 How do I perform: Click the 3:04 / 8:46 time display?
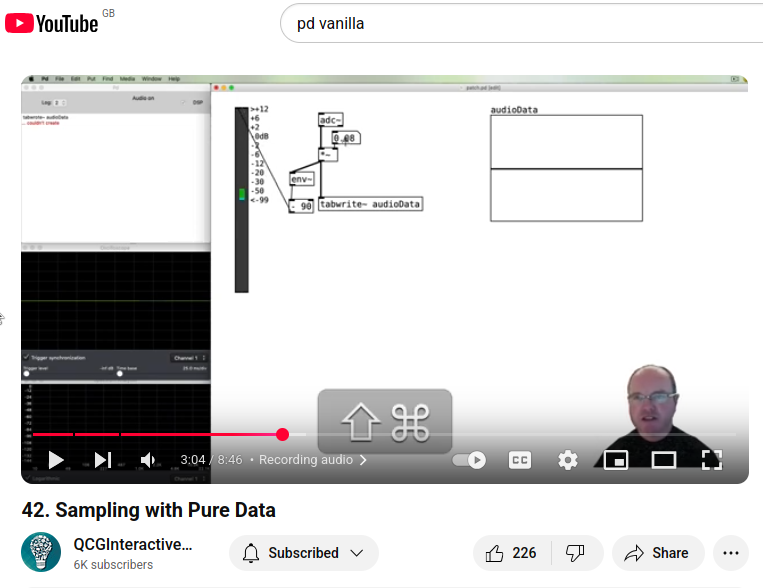point(211,459)
